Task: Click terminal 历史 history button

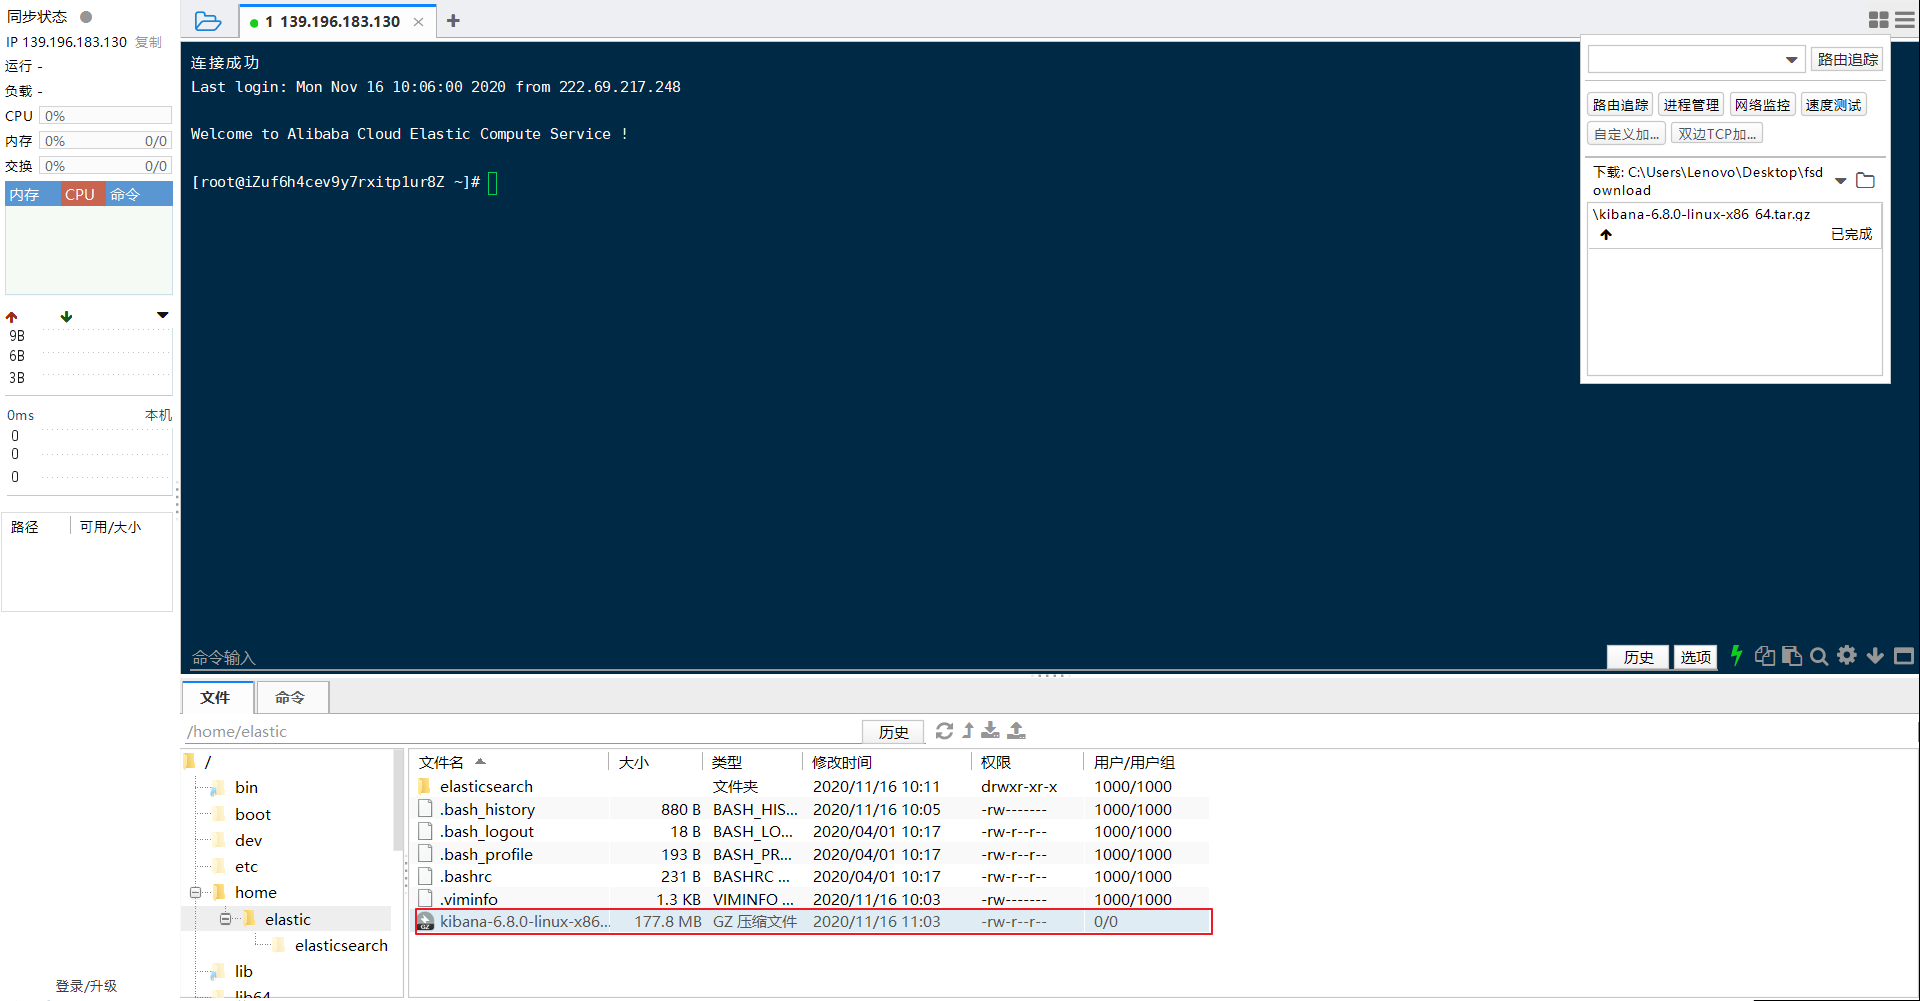Action: (1638, 657)
